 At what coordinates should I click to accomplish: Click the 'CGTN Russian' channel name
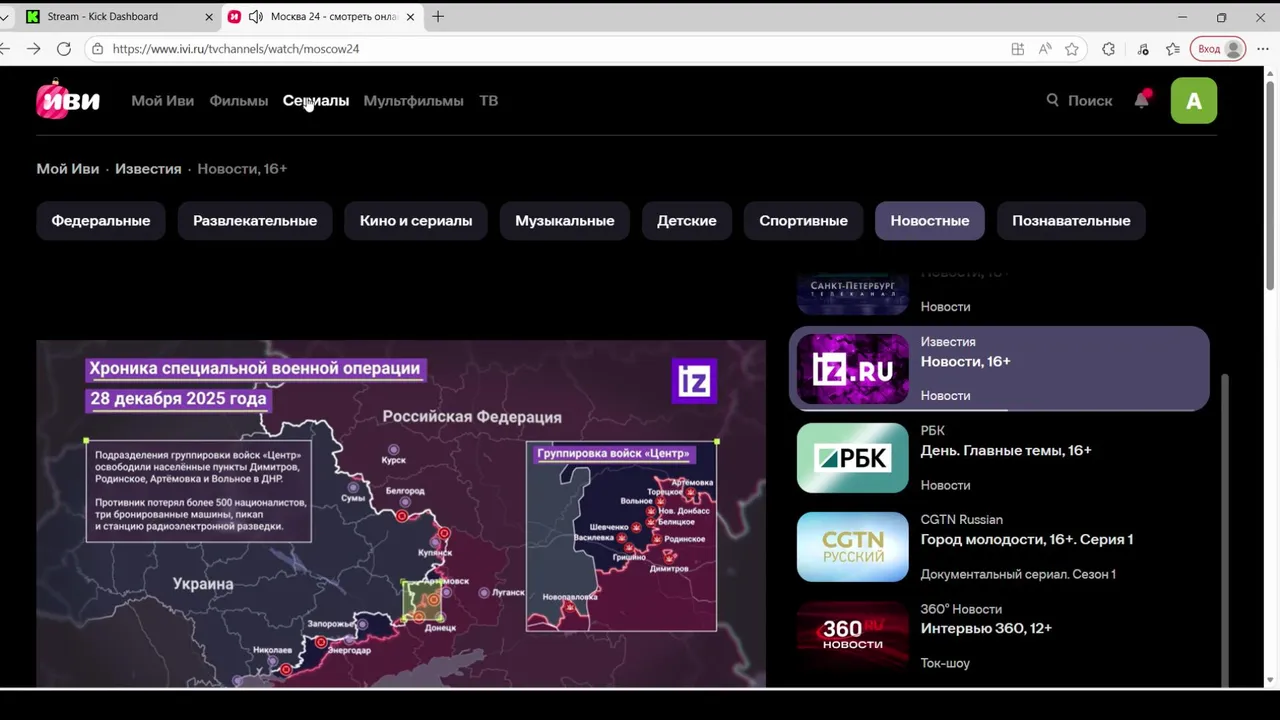(962, 520)
